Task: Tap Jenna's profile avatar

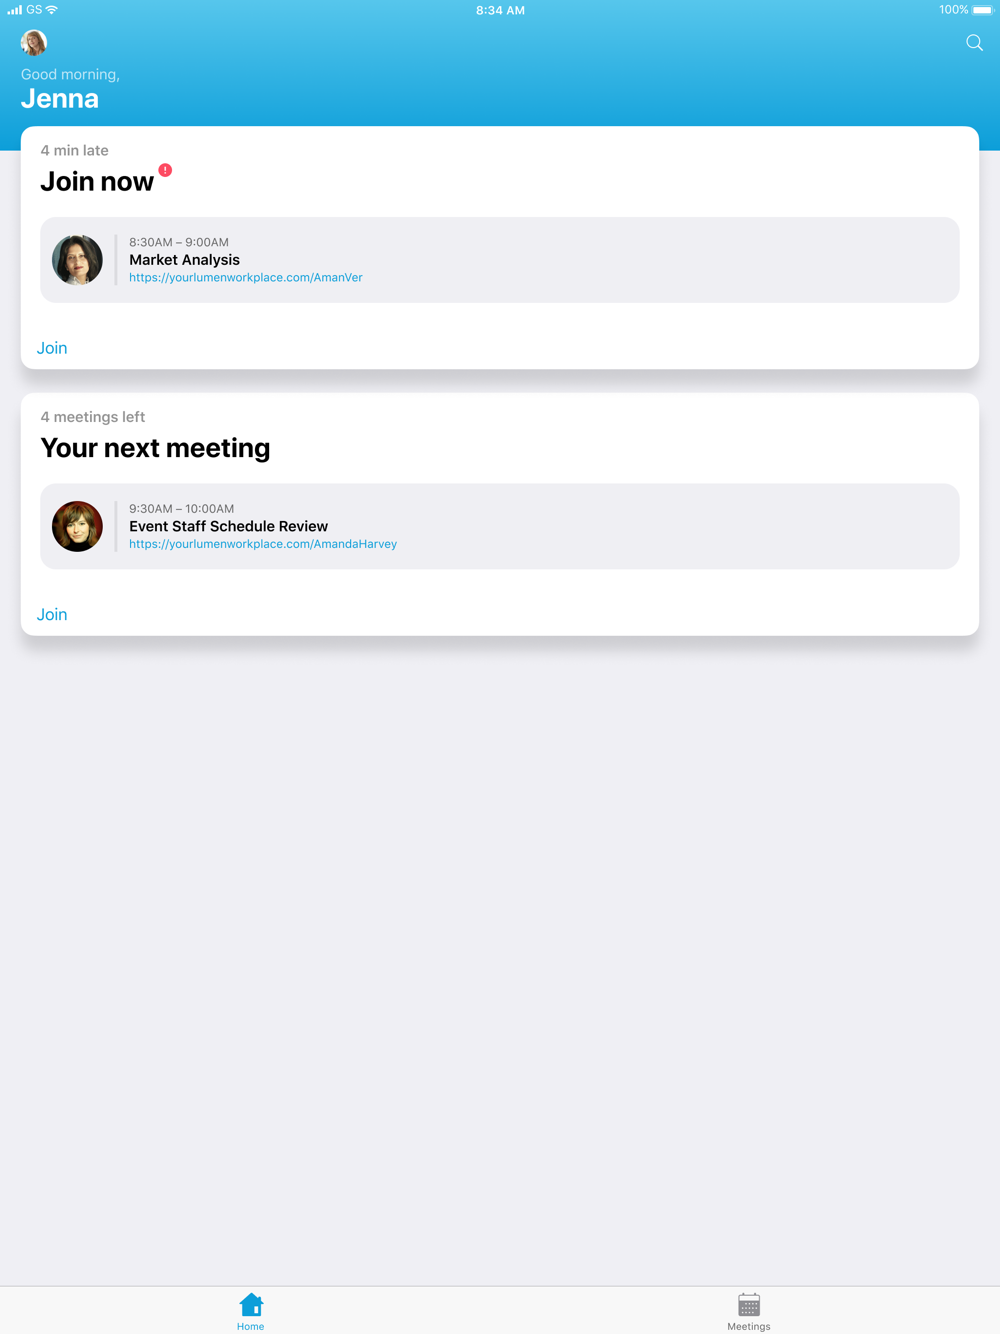Action: [x=34, y=42]
